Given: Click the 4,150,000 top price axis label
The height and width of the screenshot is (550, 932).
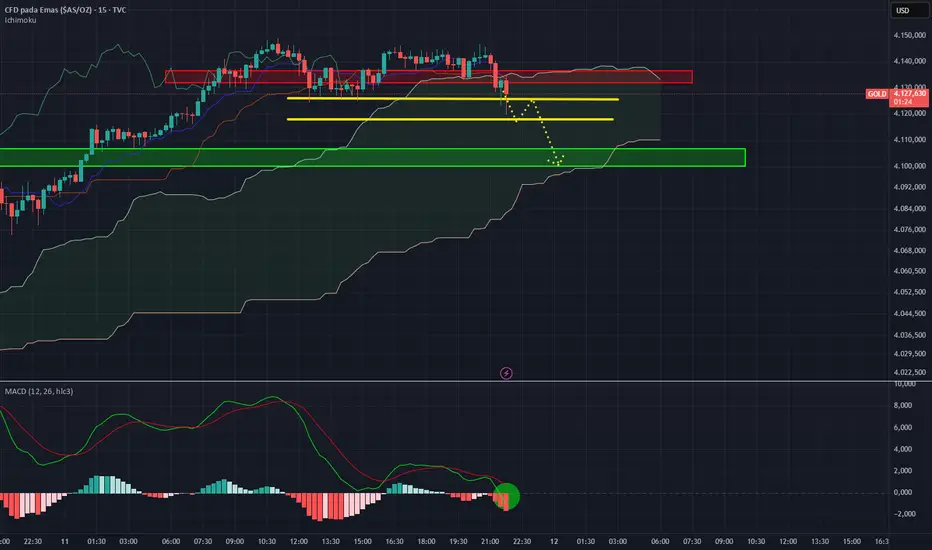Looking at the screenshot, I should 909,36.
